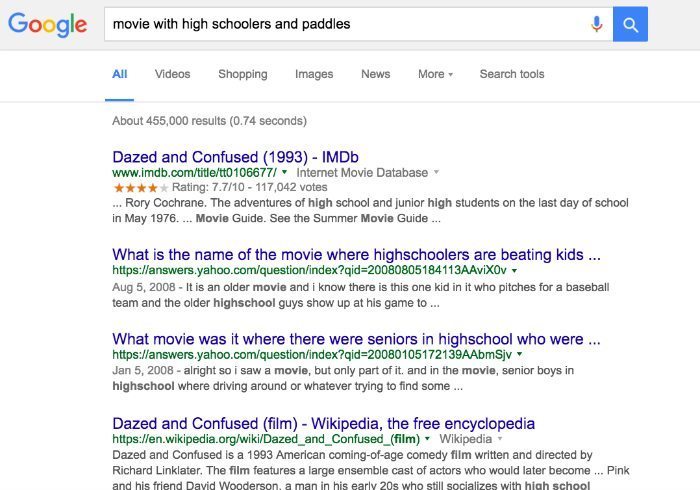Click the 'Jan 5, 2008' snippet date
700x490 pixels.
[143, 370]
